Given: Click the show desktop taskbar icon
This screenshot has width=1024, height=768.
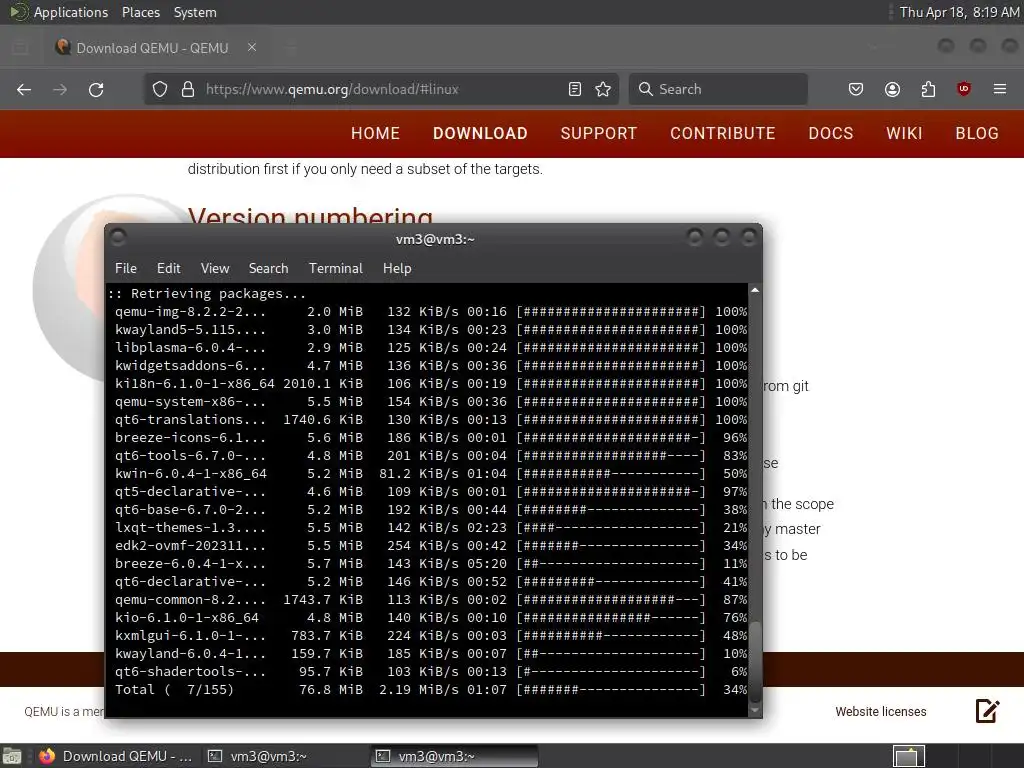Looking at the screenshot, I should point(12,756).
